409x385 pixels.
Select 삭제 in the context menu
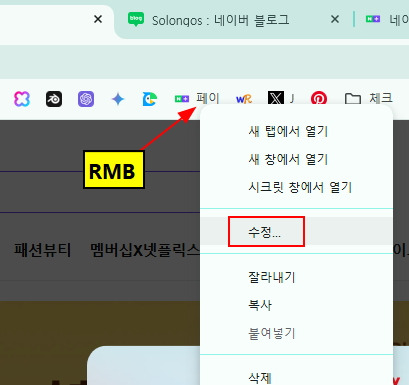[x=296, y=377]
